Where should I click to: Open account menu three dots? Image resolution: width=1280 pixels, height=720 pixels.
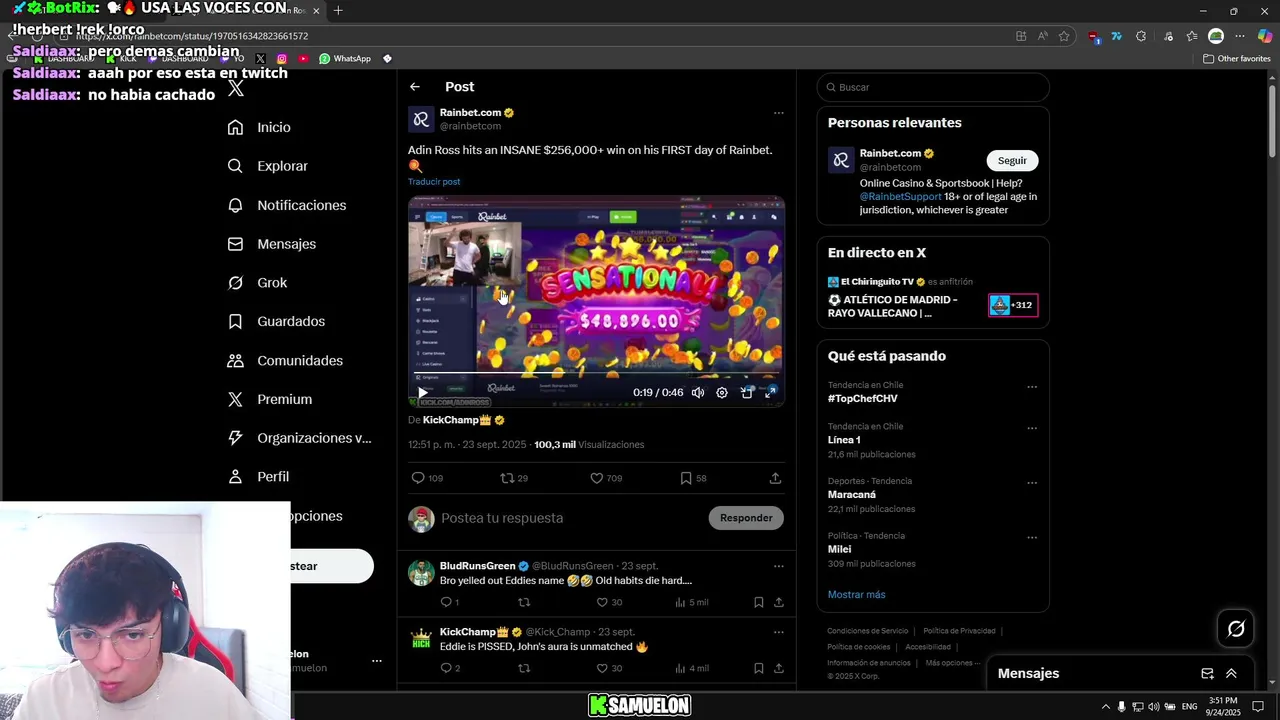coord(377,661)
